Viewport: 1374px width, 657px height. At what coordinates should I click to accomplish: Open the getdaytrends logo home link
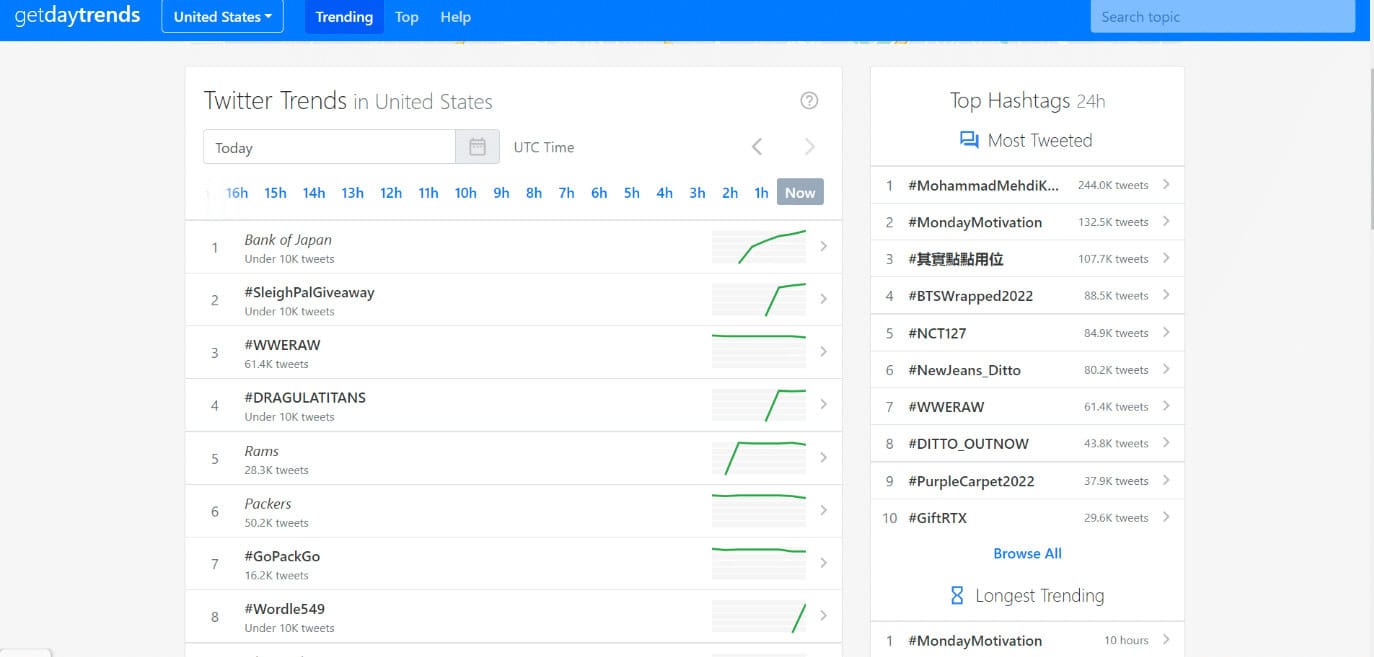point(77,16)
